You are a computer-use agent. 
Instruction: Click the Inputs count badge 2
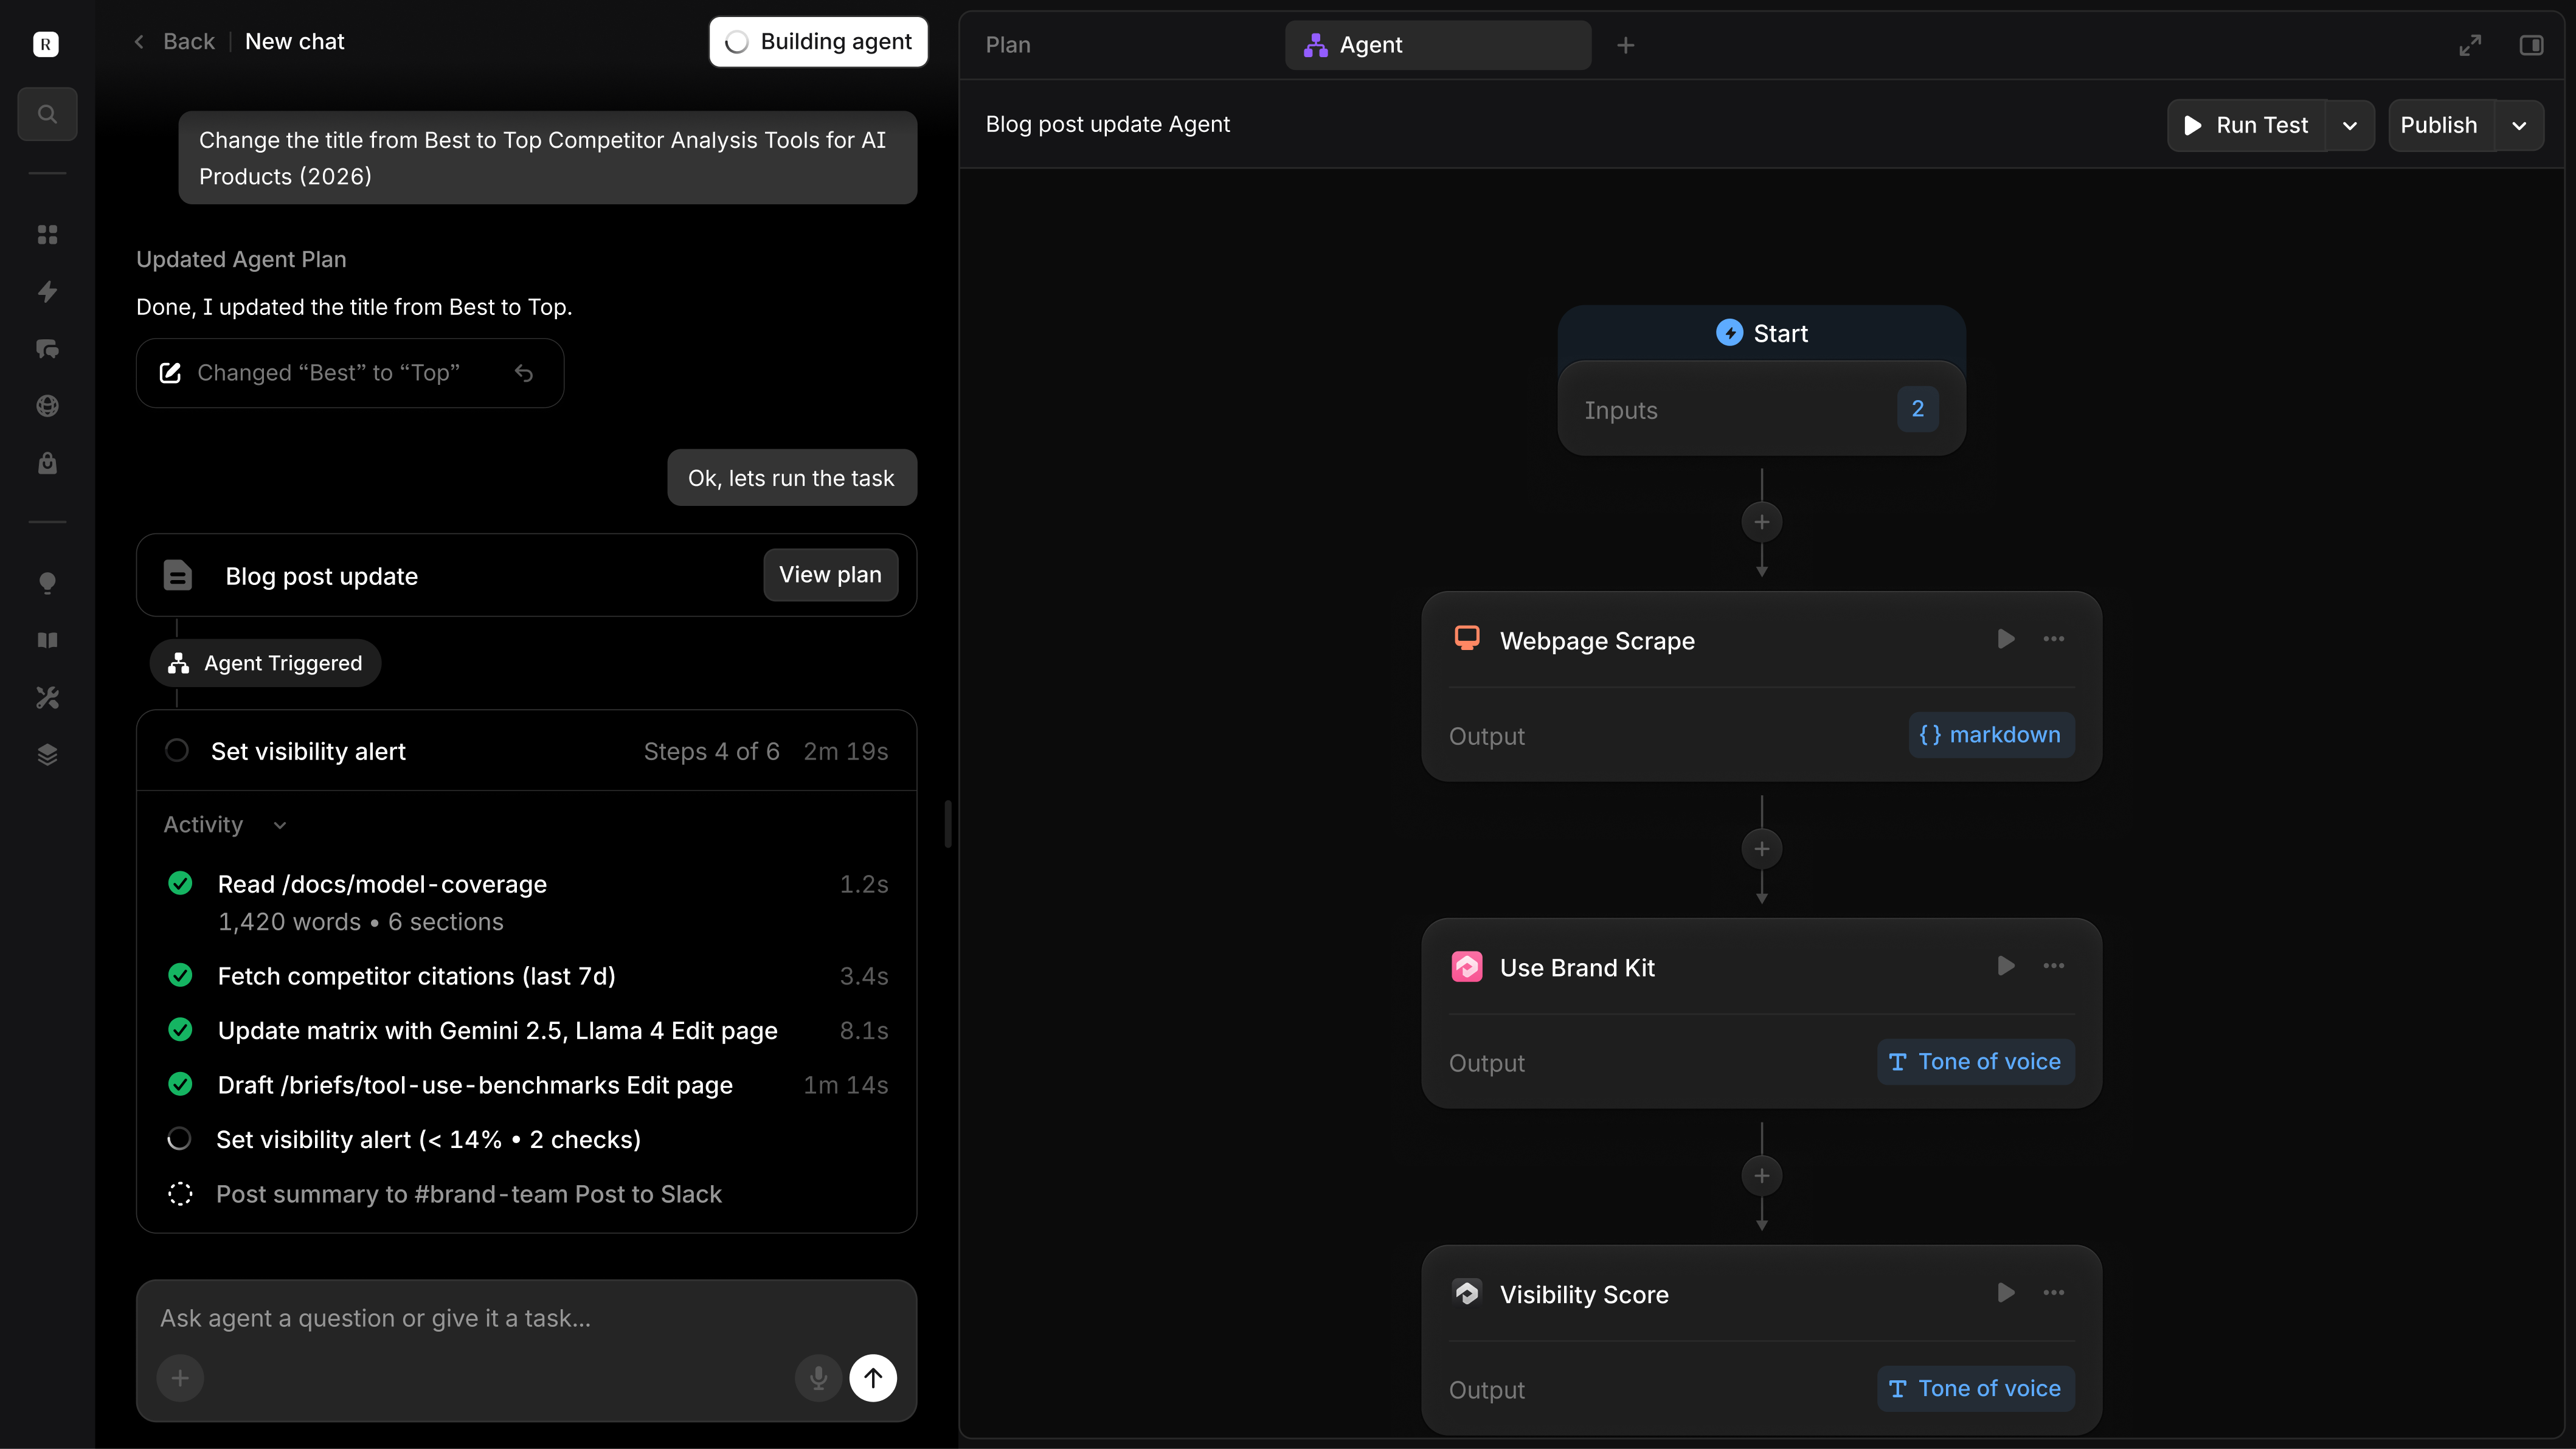(x=1918, y=409)
